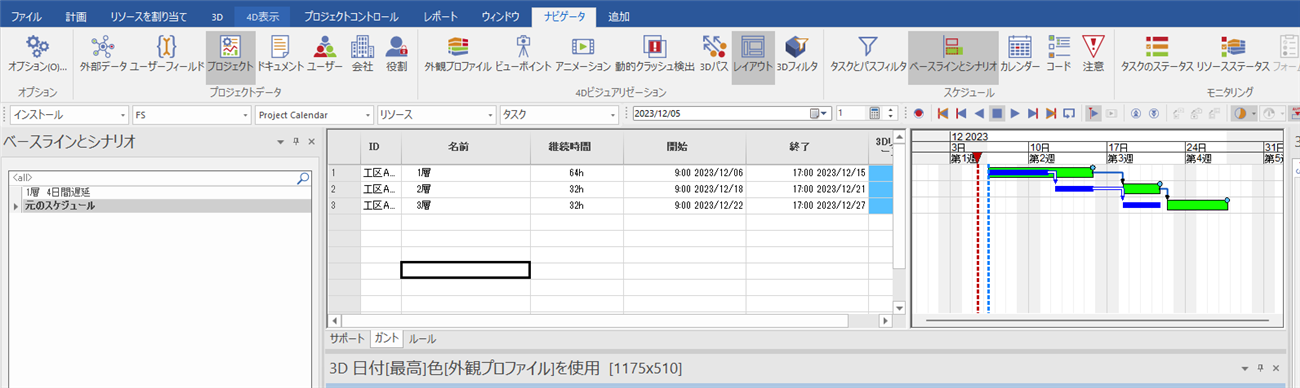Click the step value field showing 1

(851, 114)
